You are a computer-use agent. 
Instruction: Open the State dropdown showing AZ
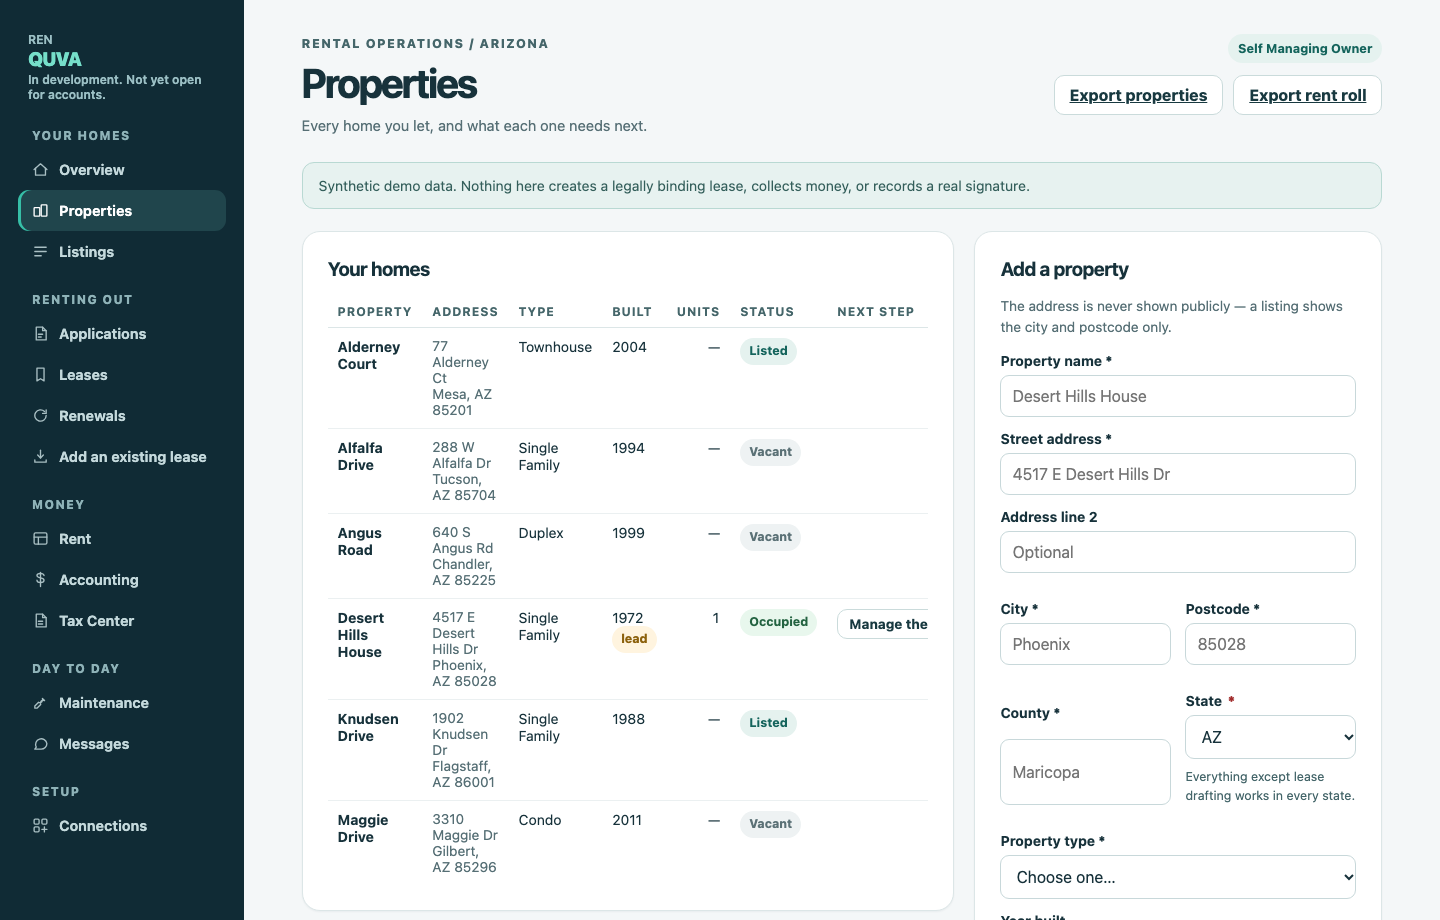click(1270, 737)
